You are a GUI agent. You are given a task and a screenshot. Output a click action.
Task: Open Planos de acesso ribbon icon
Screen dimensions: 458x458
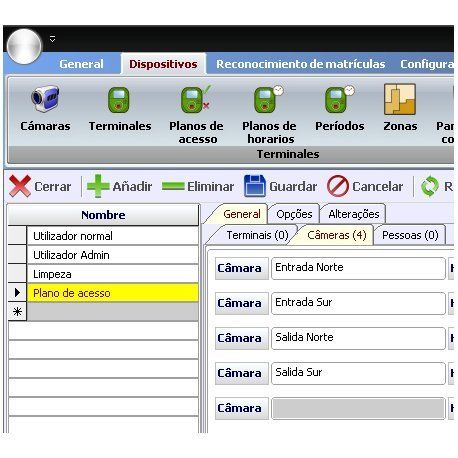(196, 114)
